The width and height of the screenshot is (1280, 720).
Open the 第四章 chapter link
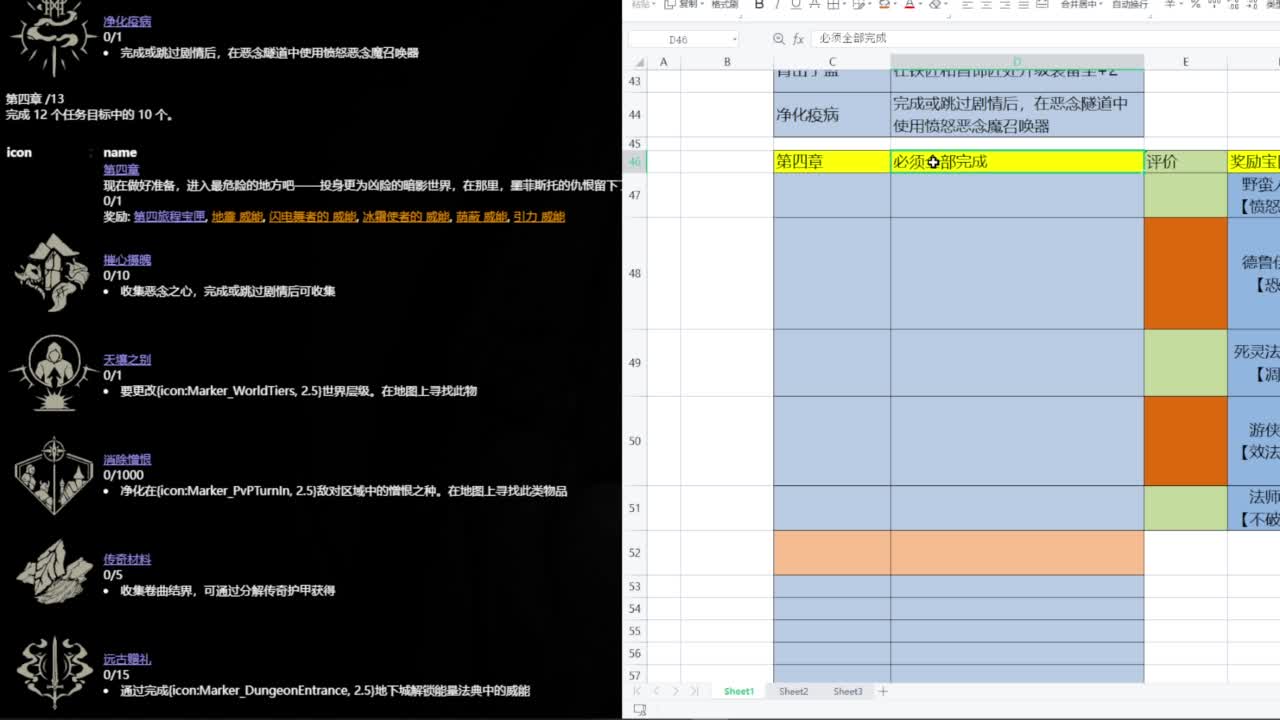(x=121, y=170)
